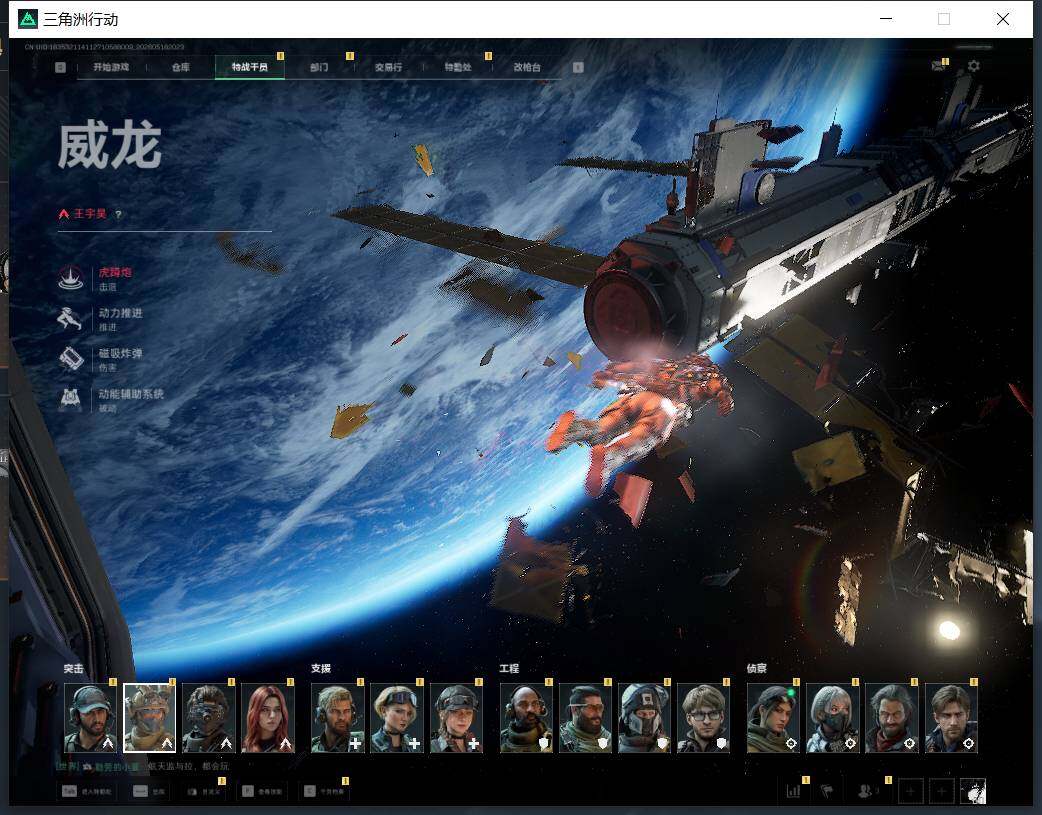Select the 特战干员 tab
1042x815 pixels.
(x=250, y=67)
